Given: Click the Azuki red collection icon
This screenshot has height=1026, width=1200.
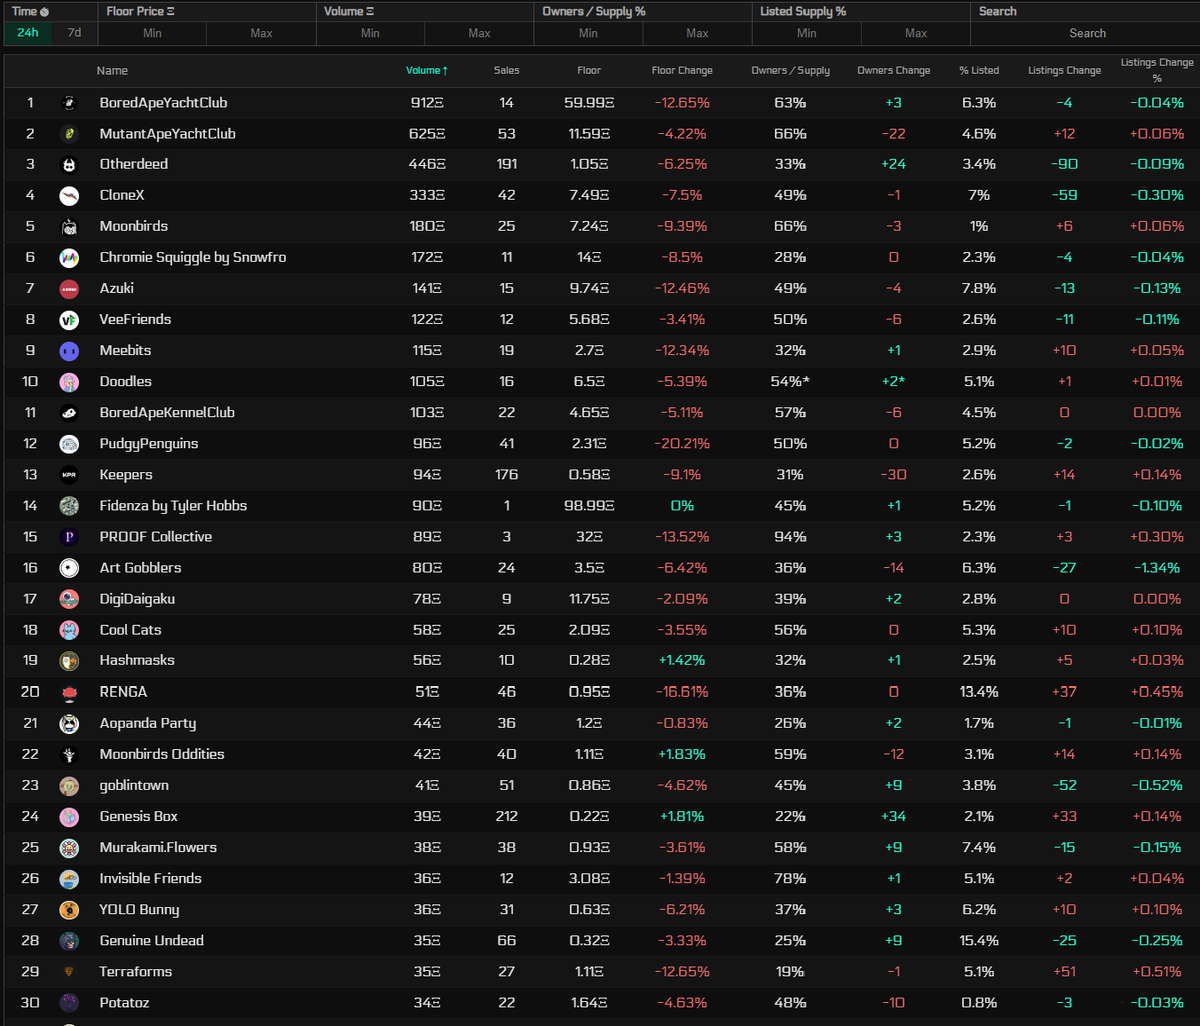Looking at the screenshot, I should (x=69, y=288).
